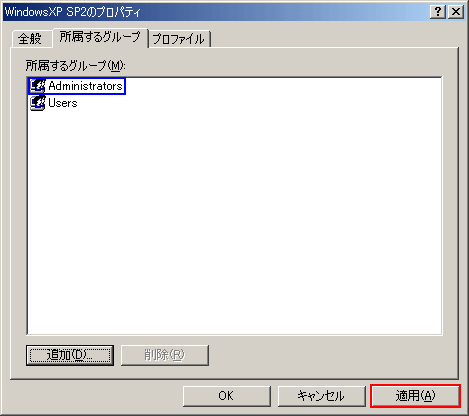The height and width of the screenshot is (416, 469).
Task: Confirm changes with the OK button
Action: (x=226, y=396)
